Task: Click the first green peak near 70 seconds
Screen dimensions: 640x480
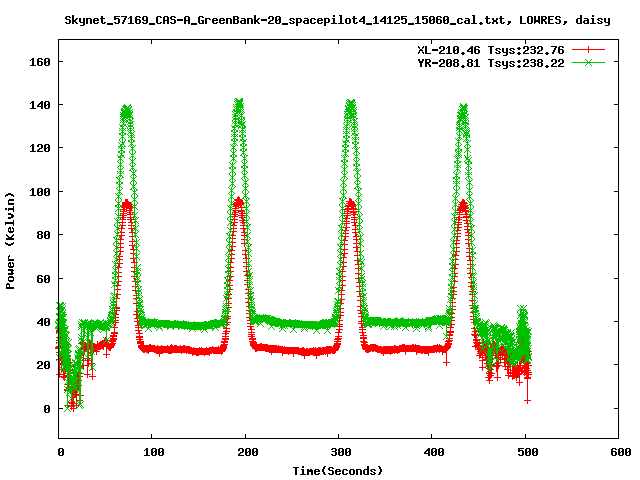Action: pos(127,111)
